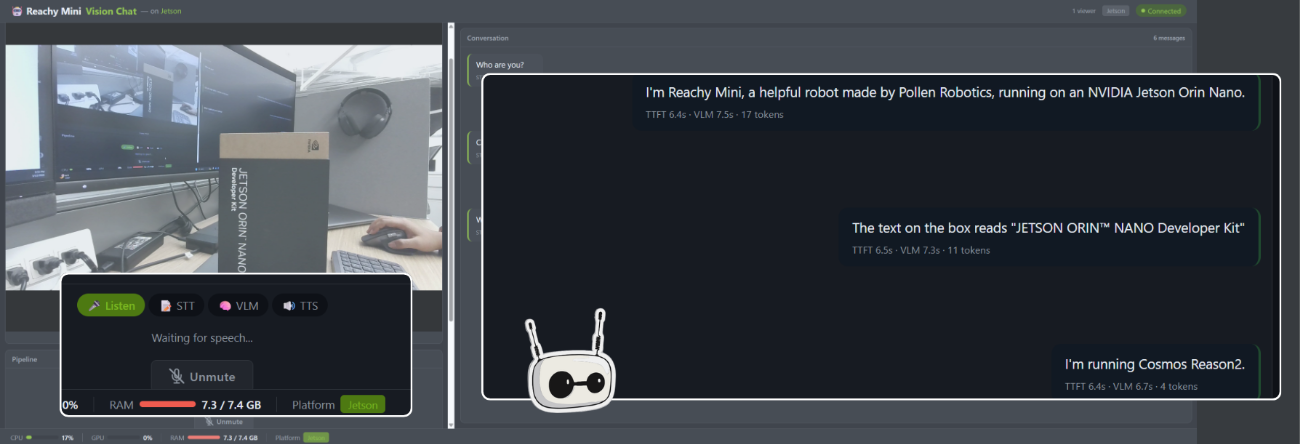This screenshot has width=1300, height=444.
Task: Click the speaker icon on the TTS pill
Action: [x=288, y=306]
